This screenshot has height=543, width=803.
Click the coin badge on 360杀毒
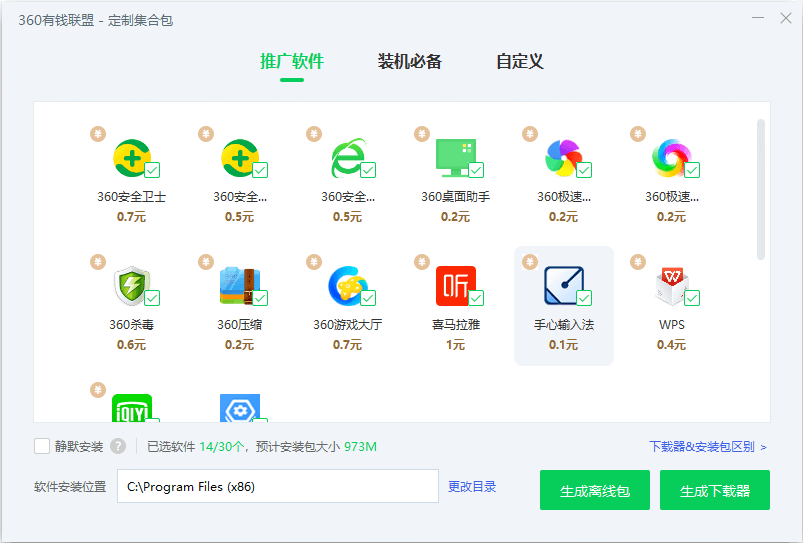(x=98, y=262)
